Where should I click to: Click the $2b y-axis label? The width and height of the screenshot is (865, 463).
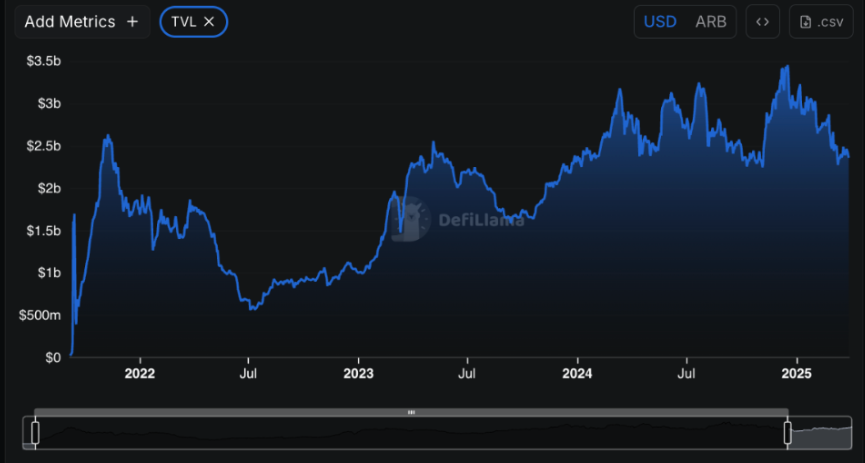pyautogui.click(x=49, y=188)
